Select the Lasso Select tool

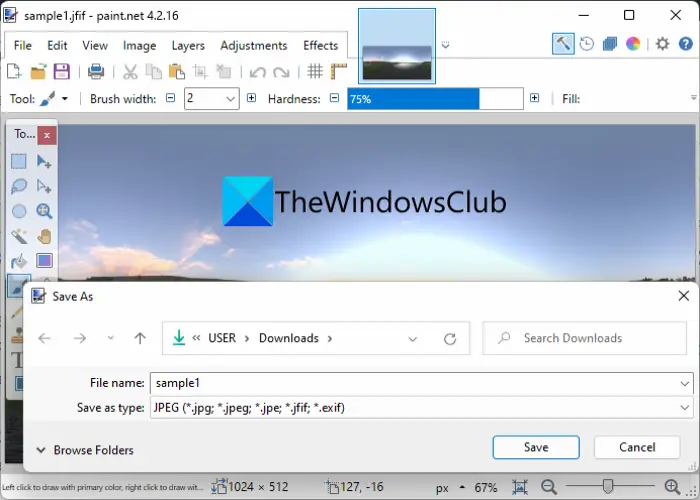click(x=19, y=186)
